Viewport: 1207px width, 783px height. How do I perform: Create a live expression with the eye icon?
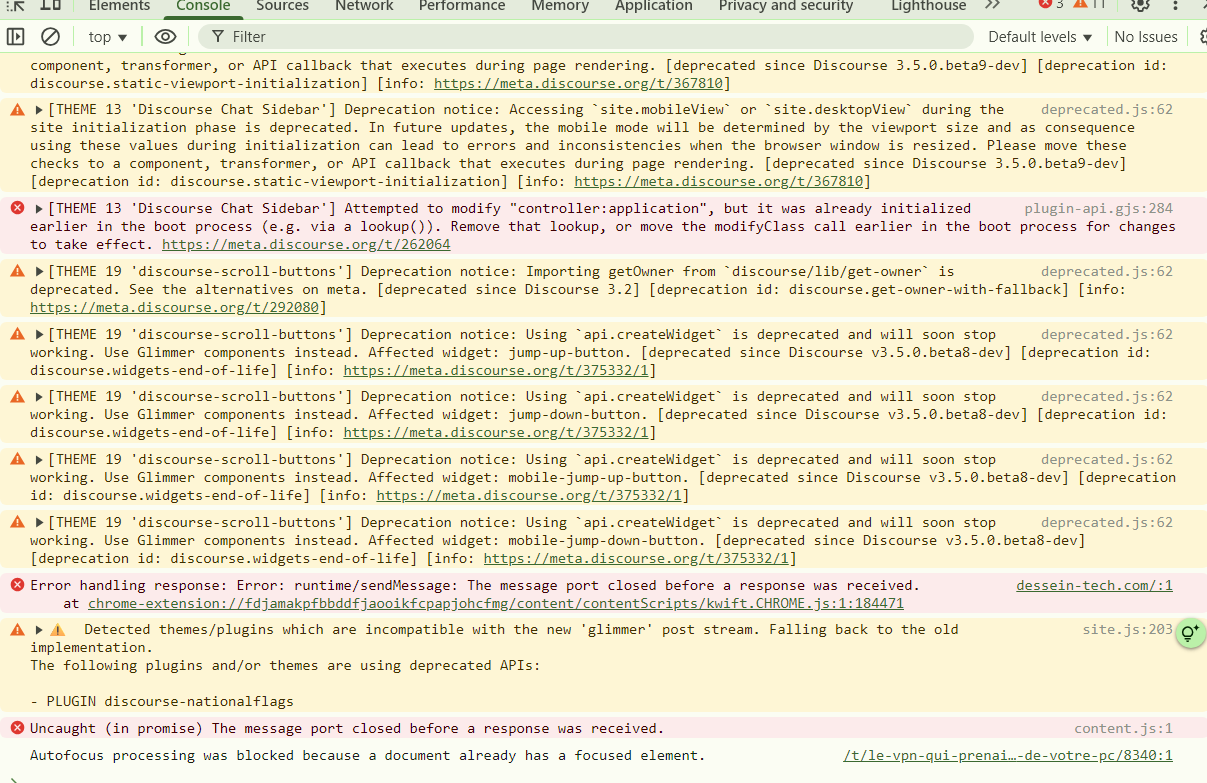click(165, 37)
